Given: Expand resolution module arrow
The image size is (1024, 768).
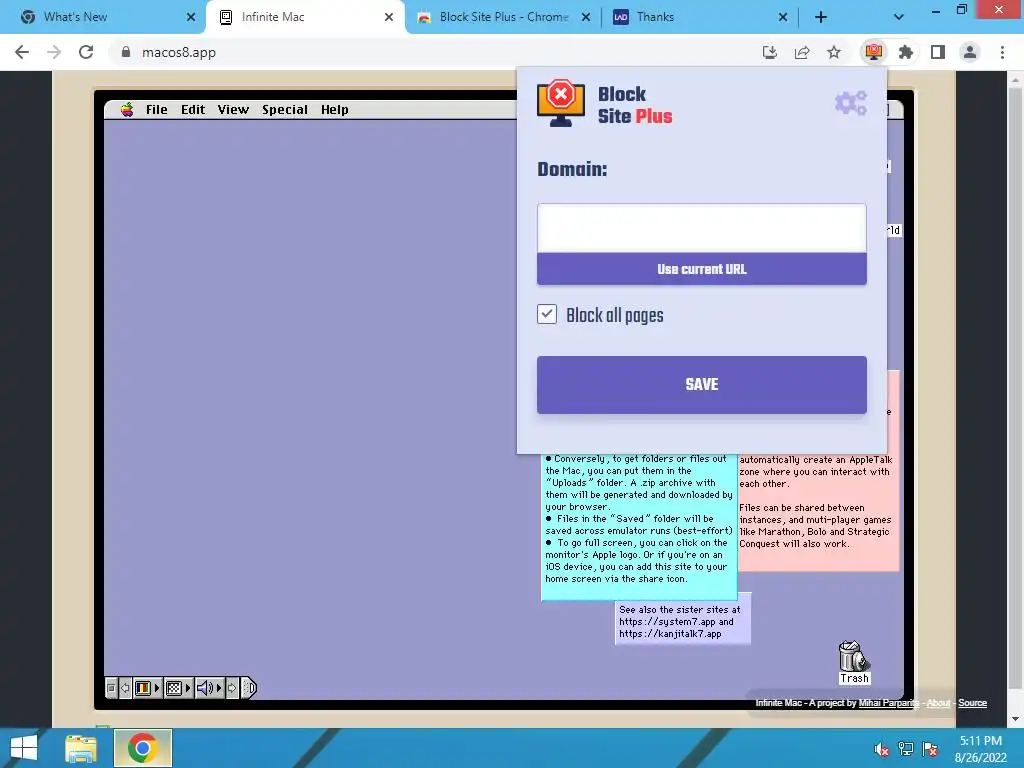Looking at the screenshot, I should point(188,688).
